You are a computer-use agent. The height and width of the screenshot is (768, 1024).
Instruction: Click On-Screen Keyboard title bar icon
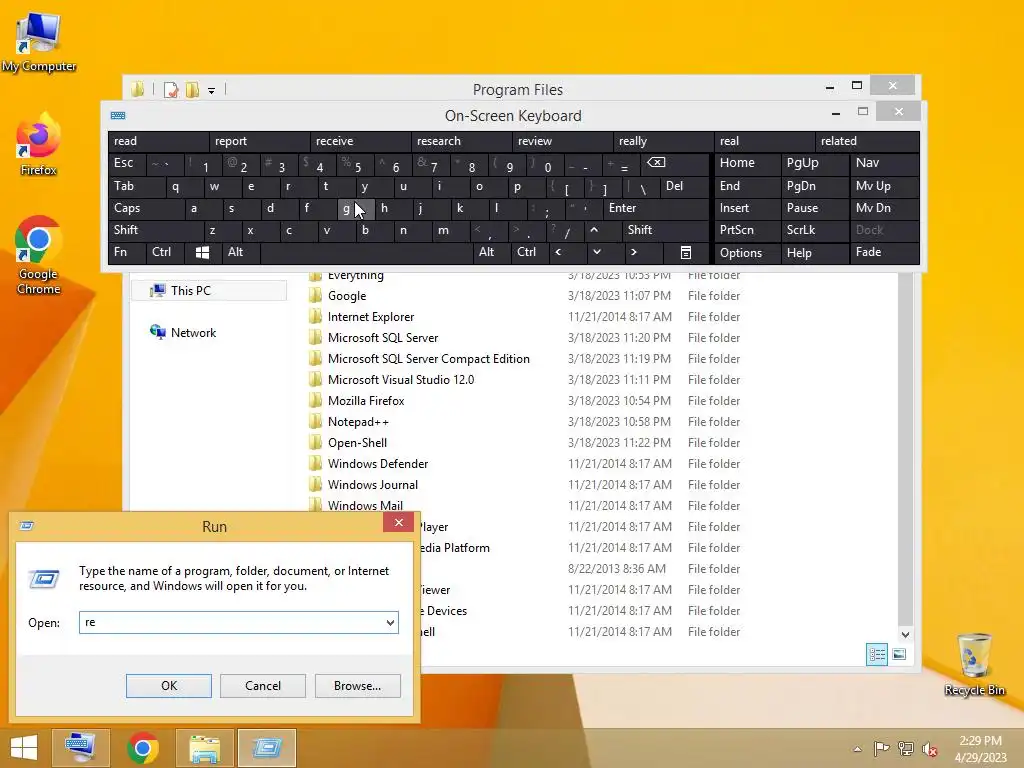click(x=118, y=116)
